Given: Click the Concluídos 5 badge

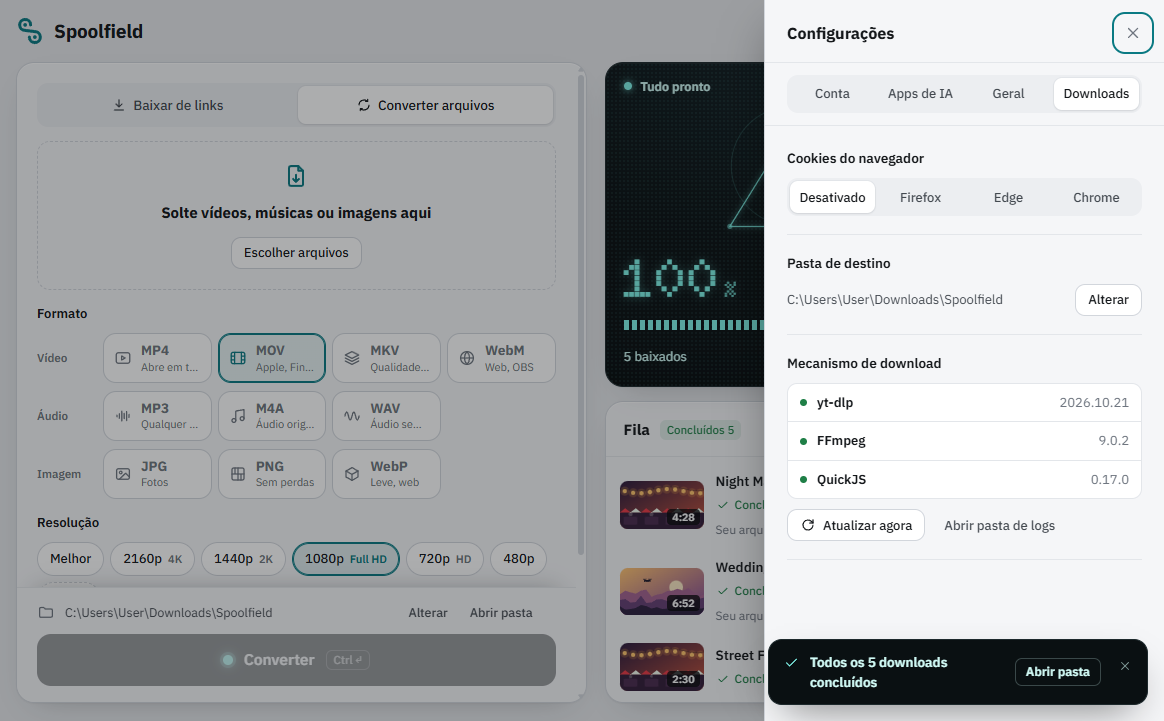Looking at the screenshot, I should tap(700, 430).
